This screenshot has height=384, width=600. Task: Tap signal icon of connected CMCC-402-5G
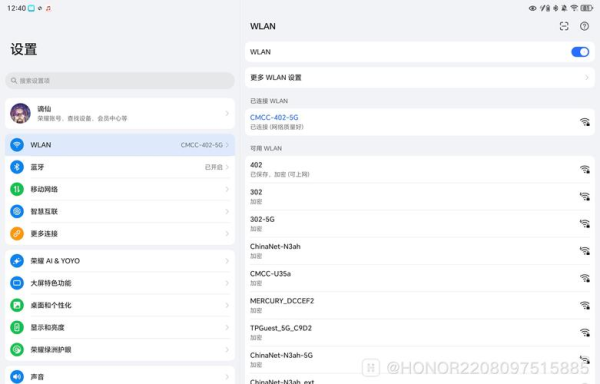click(584, 122)
